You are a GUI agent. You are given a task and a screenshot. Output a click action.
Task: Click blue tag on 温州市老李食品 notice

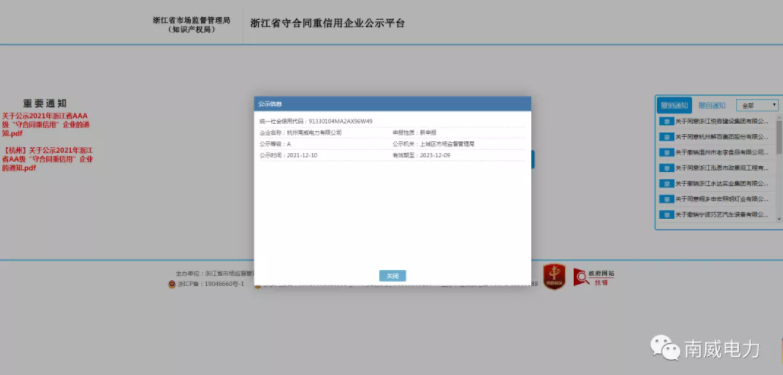666,152
